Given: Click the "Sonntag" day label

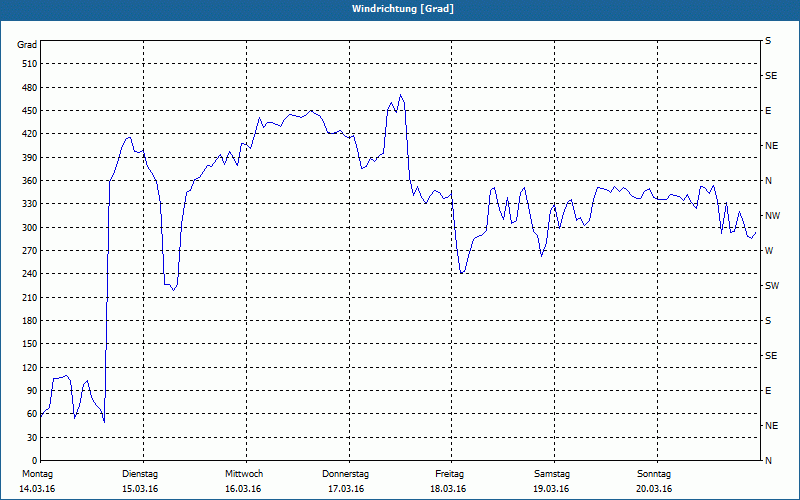Looking at the screenshot, I should coord(654,474).
